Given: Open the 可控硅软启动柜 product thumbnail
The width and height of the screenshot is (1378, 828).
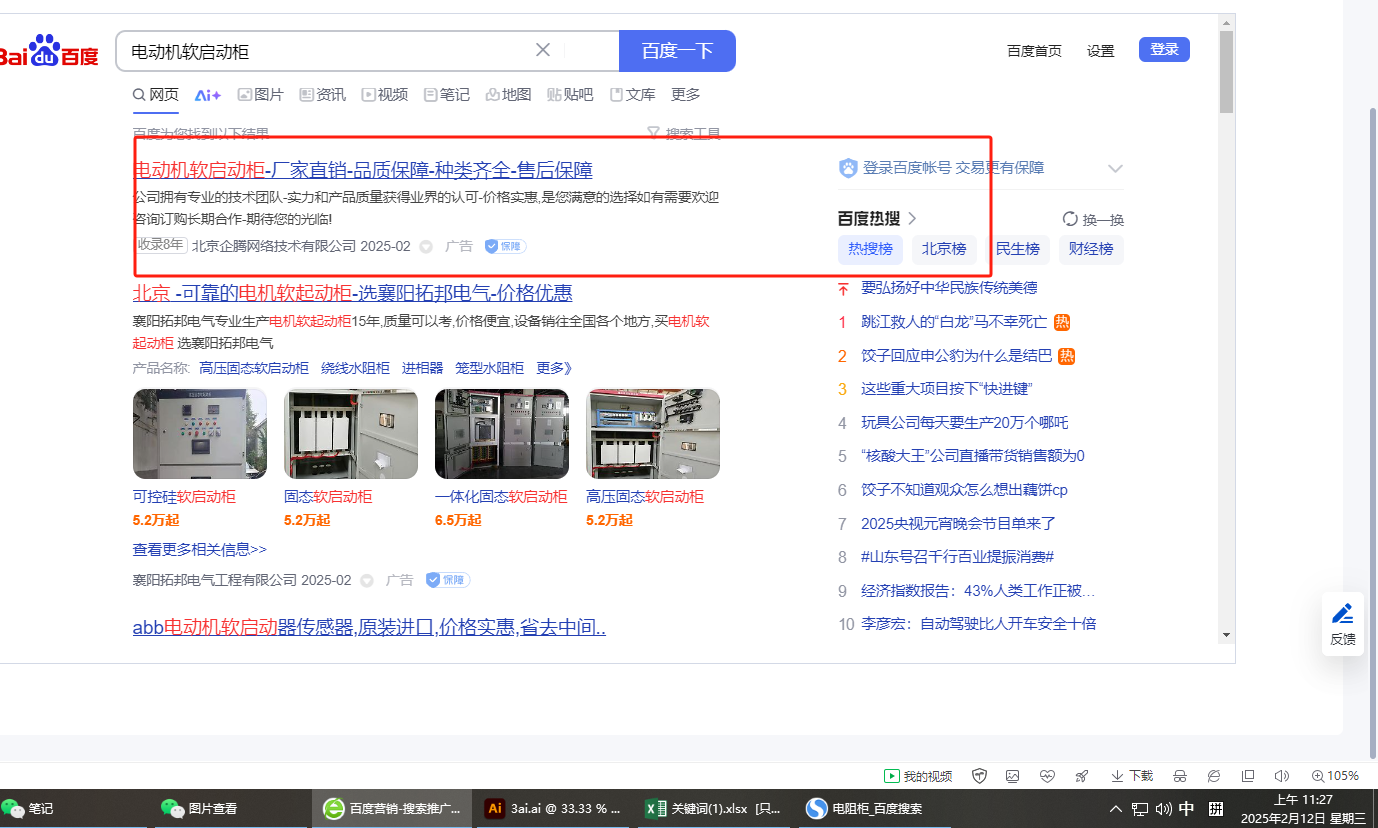Looking at the screenshot, I should (x=200, y=434).
